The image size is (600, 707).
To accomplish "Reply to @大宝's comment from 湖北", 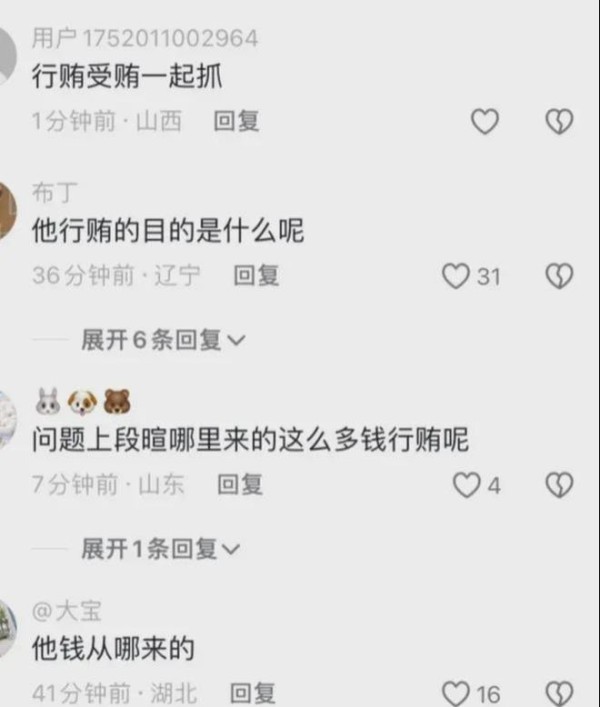I will tap(252, 693).
